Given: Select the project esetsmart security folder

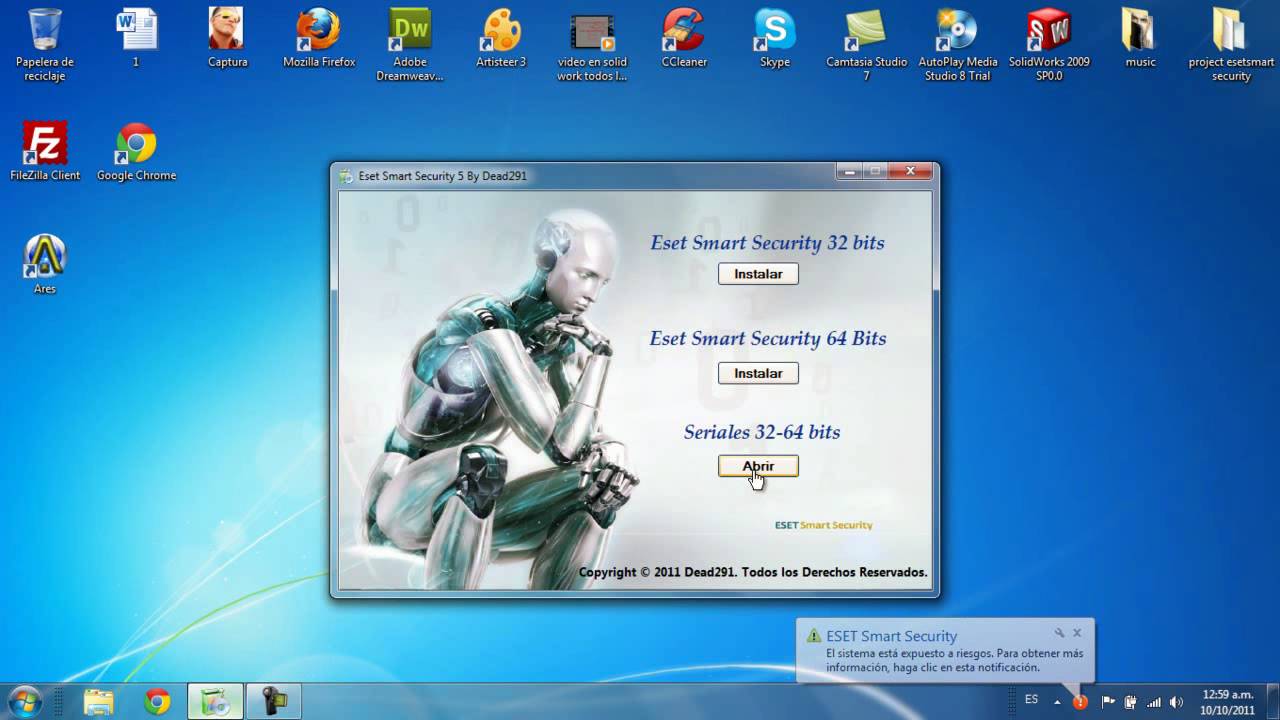Looking at the screenshot, I should [1231, 45].
